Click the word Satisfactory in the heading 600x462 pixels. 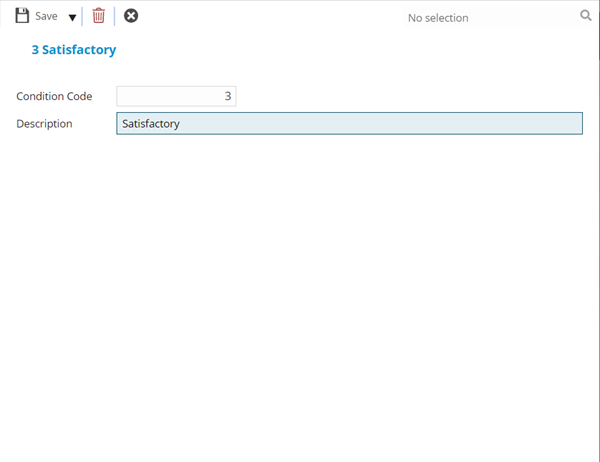[85, 49]
